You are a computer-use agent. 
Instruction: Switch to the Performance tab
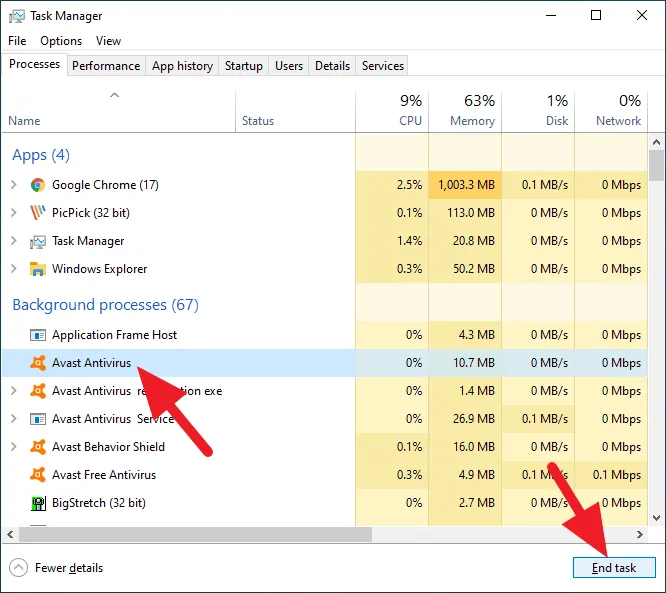point(106,66)
